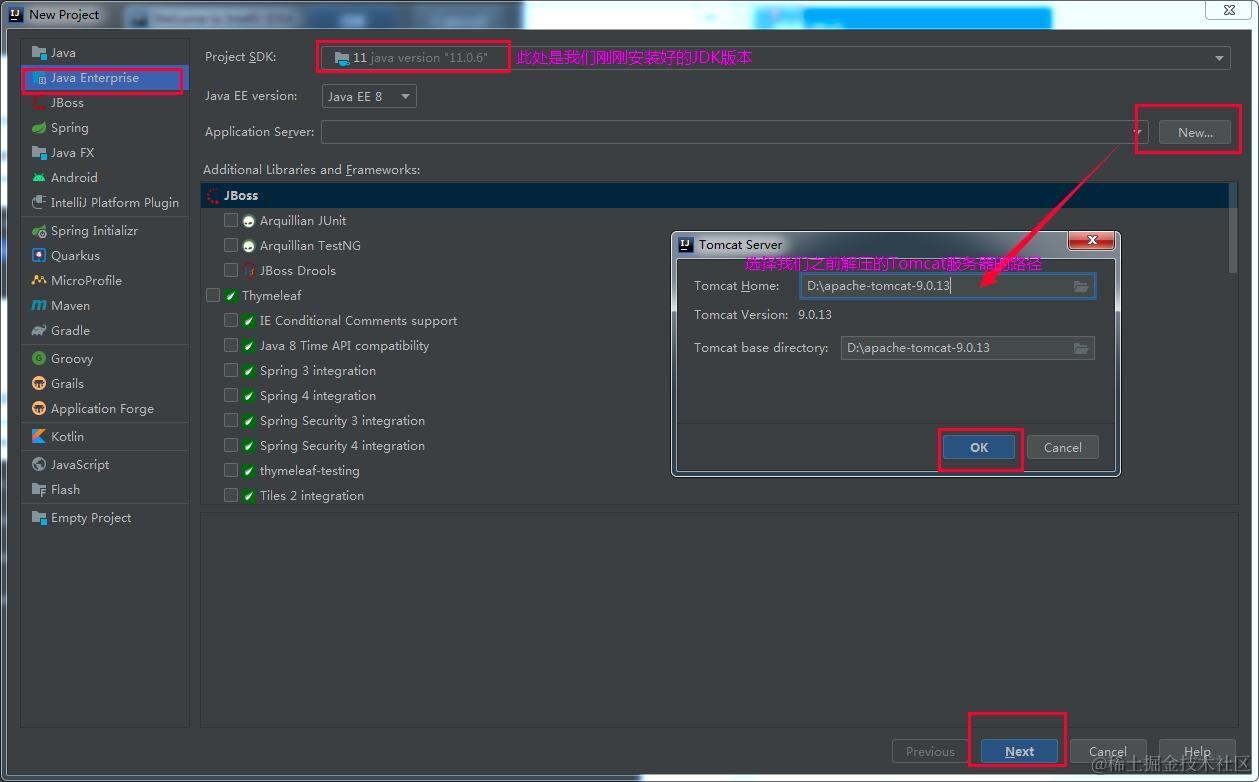Click Cancel in New Project wizard
The width and height of the screenshot is (1259, 782).
[x=1108, y=752]
